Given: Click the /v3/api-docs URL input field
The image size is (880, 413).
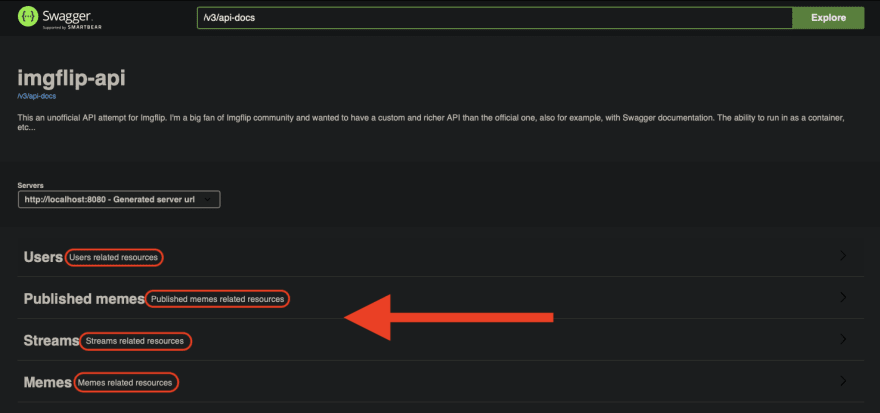Looking at the screenshot, I should (x=494, y=17).
